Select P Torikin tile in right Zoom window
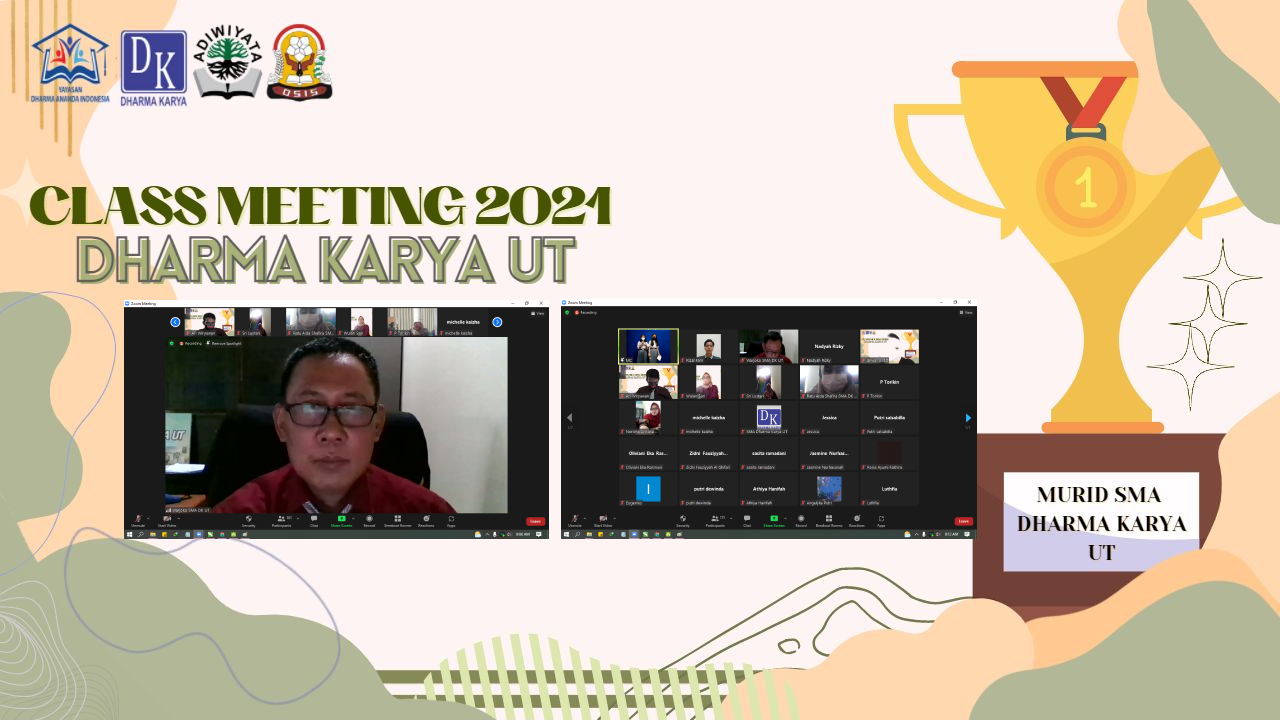 [889, 382]
